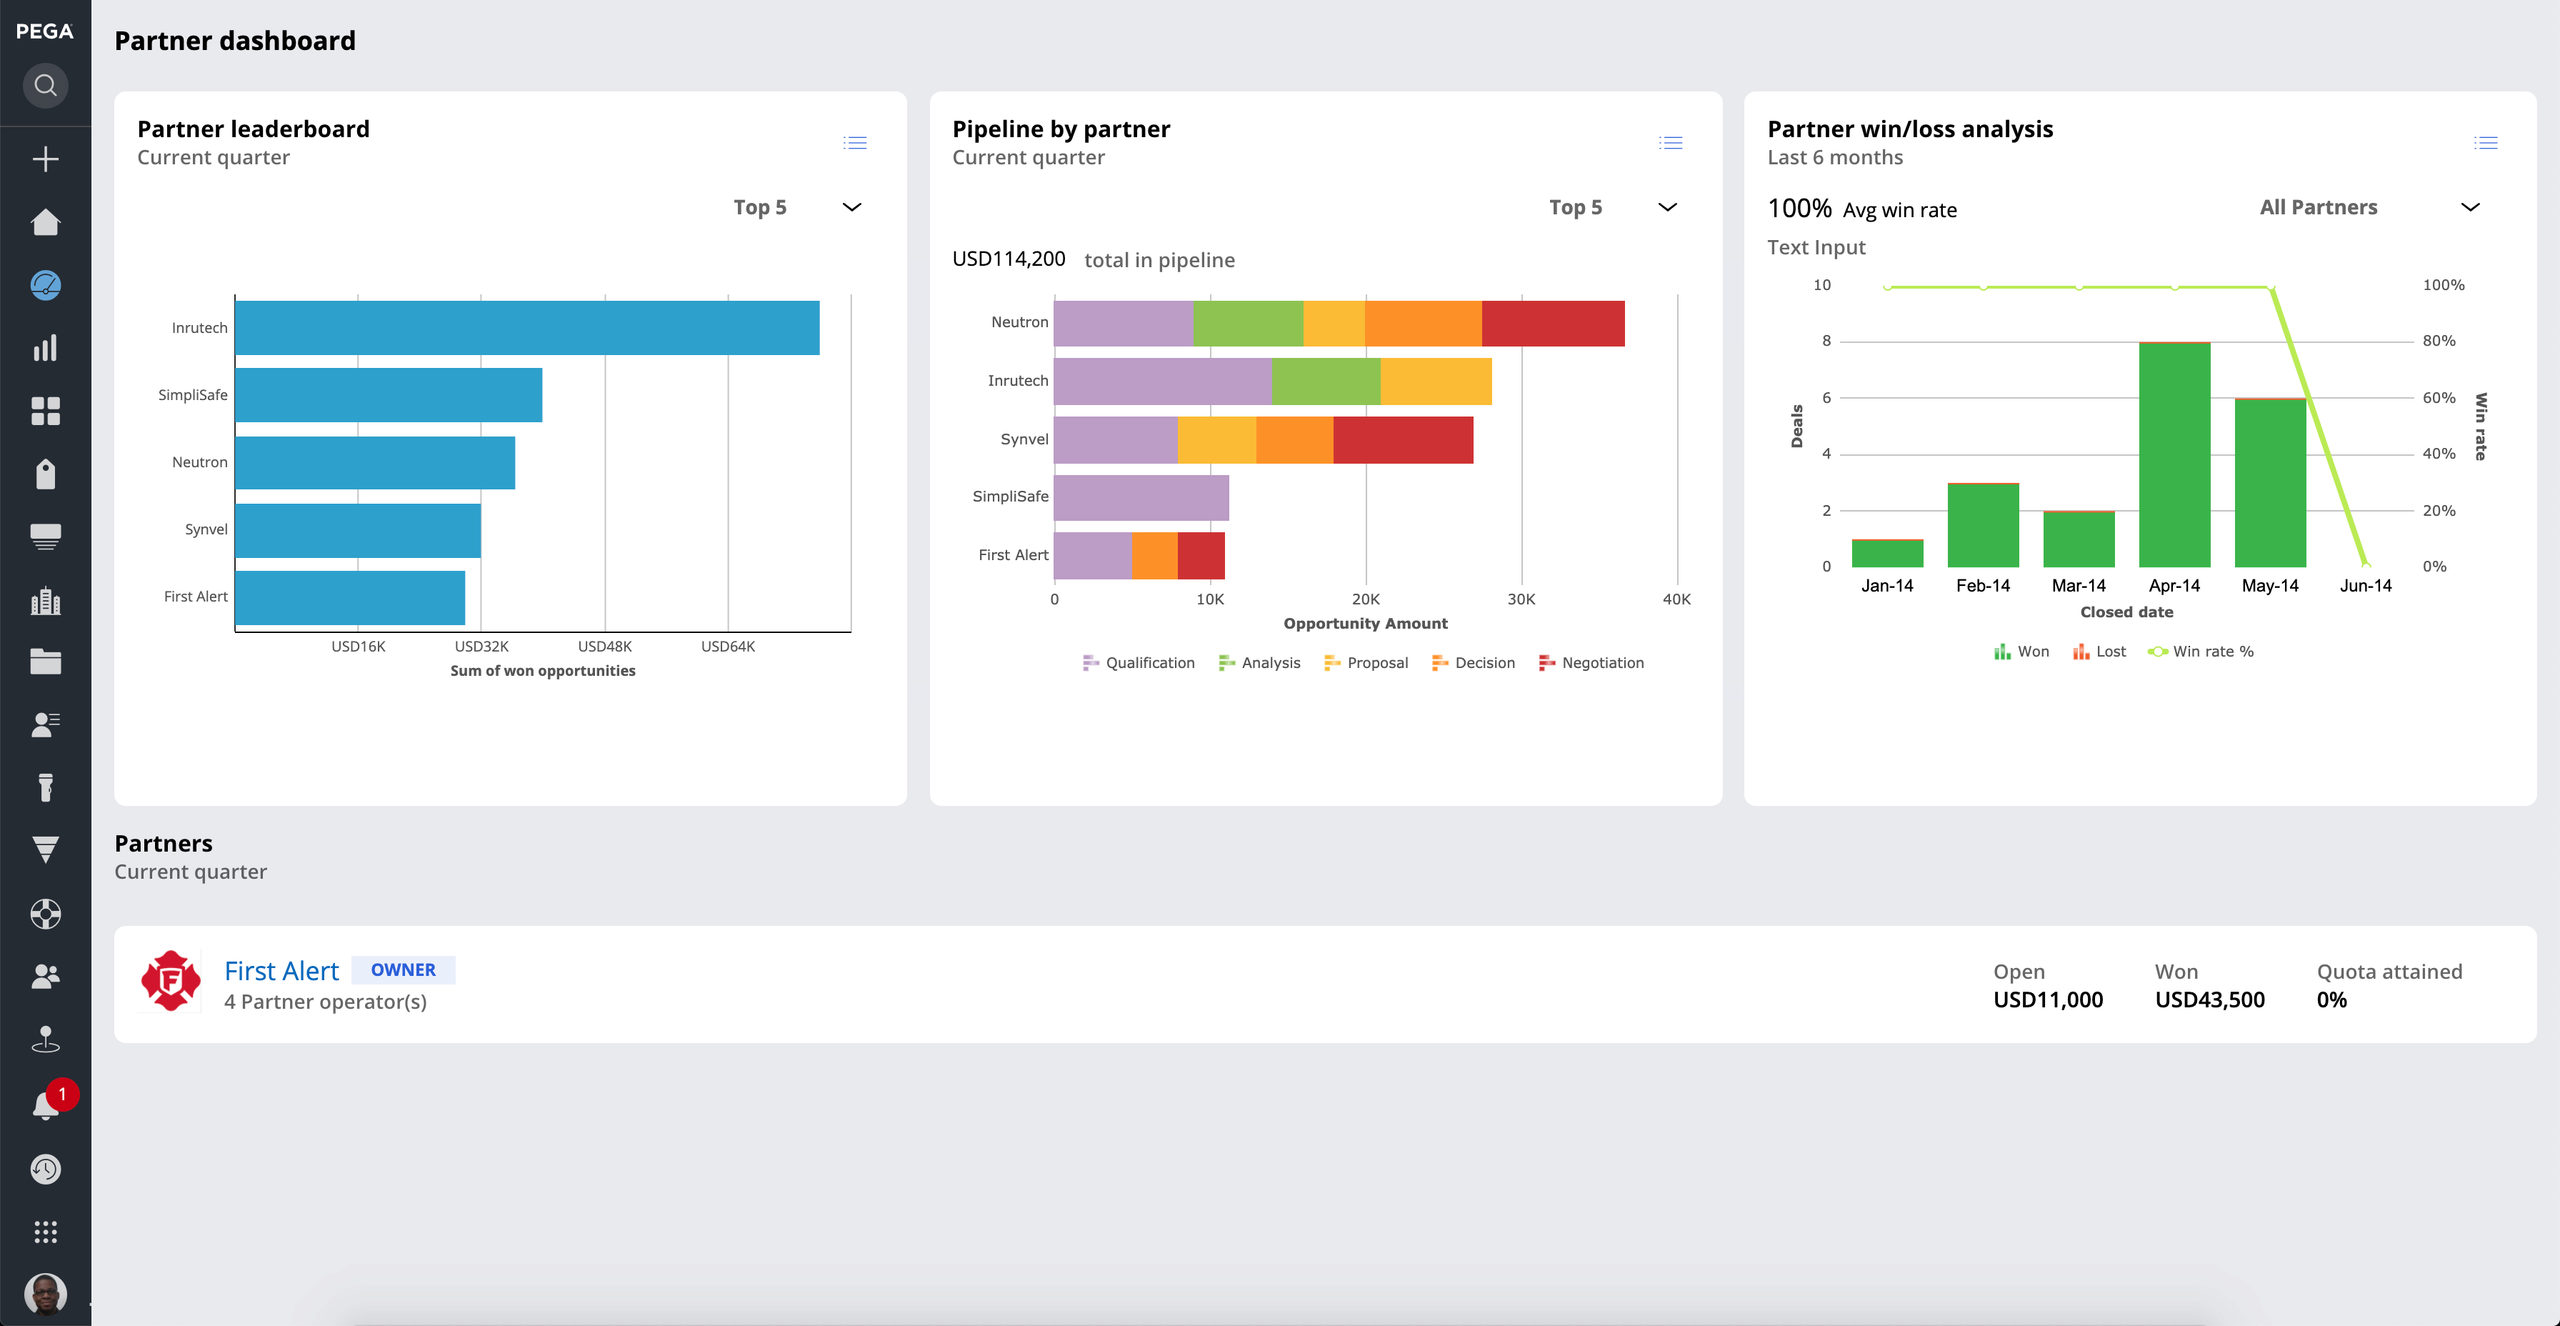Expand the Top 5 dropdown on Pipeline by partner
The height and width of the screenshot is (1326, 2560).
coord(1666,206)
